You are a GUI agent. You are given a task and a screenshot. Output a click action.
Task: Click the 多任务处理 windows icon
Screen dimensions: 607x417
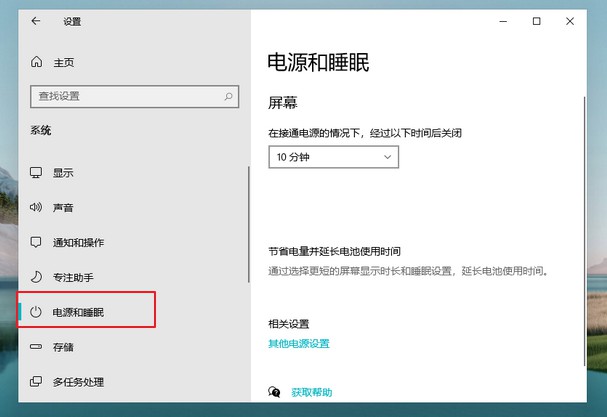tap(36, 381)
